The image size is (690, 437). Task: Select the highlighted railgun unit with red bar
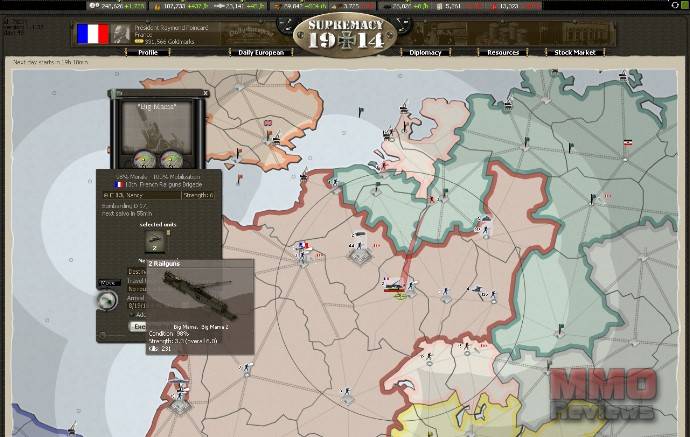coord(394,286)
